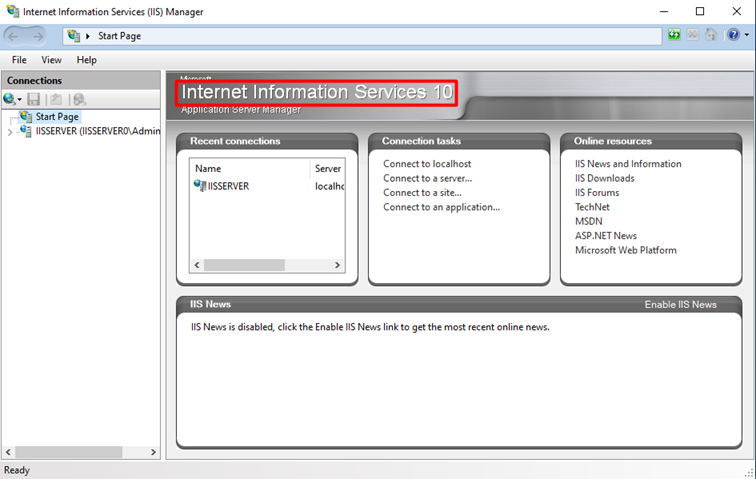Click the Up icon in Connections toolbar

(x=56, y=99)
